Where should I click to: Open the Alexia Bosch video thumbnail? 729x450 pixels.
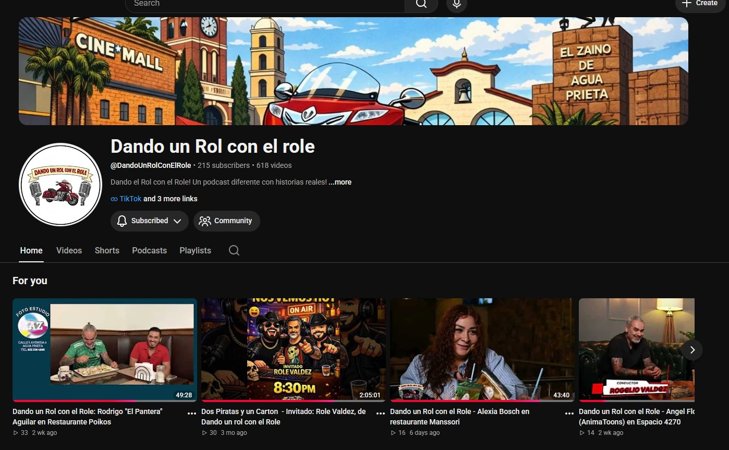482,350
